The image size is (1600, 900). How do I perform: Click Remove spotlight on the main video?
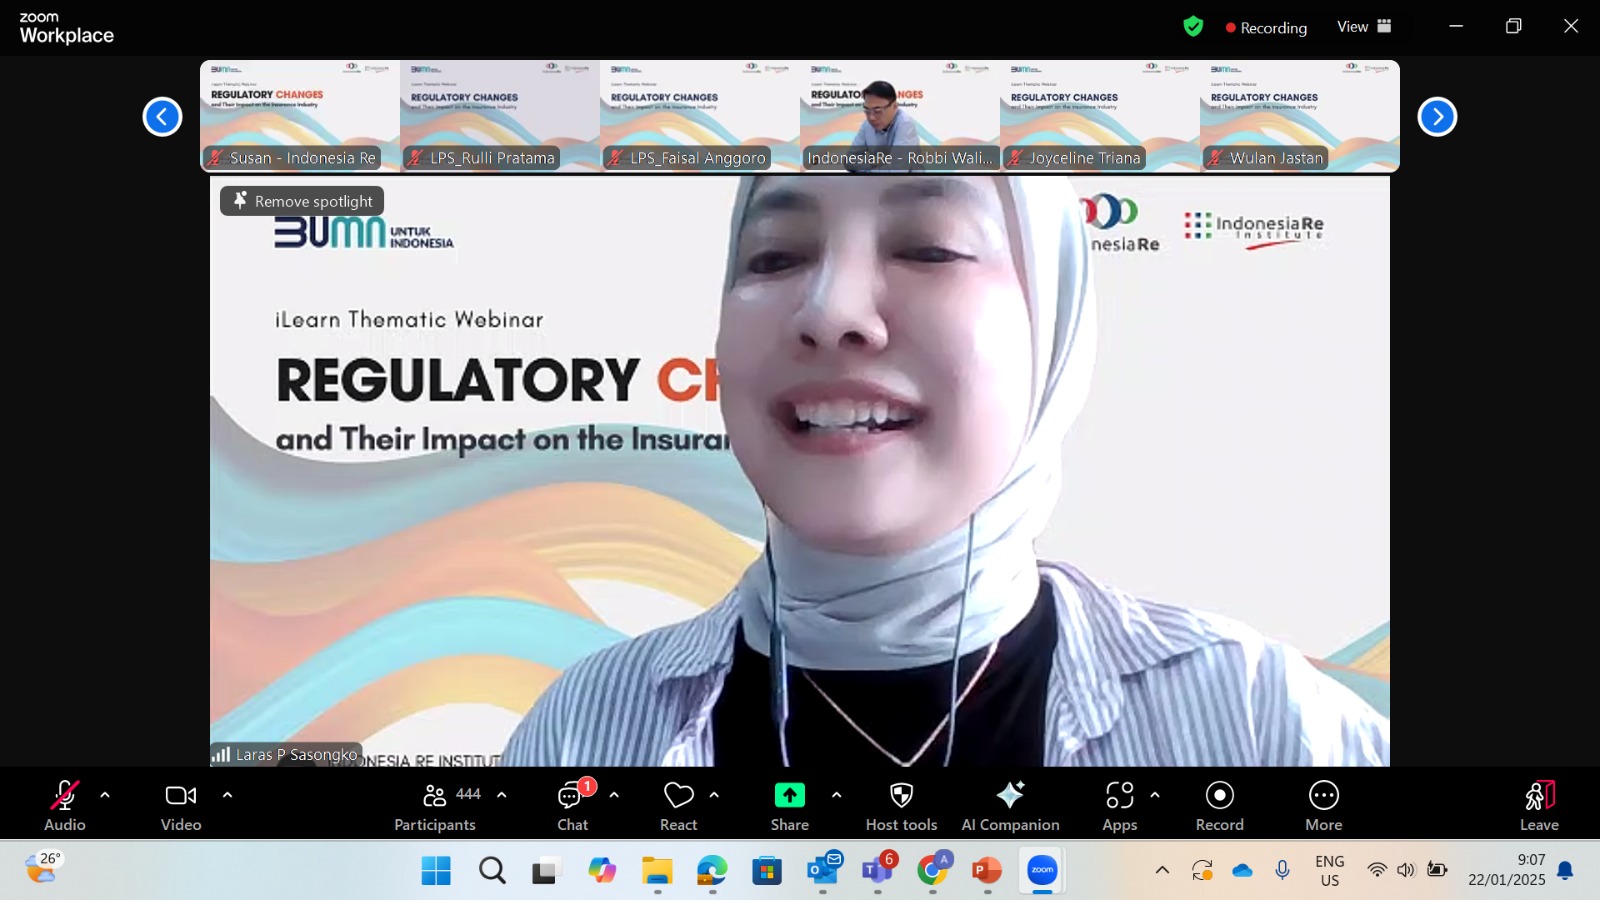point(302,201)
